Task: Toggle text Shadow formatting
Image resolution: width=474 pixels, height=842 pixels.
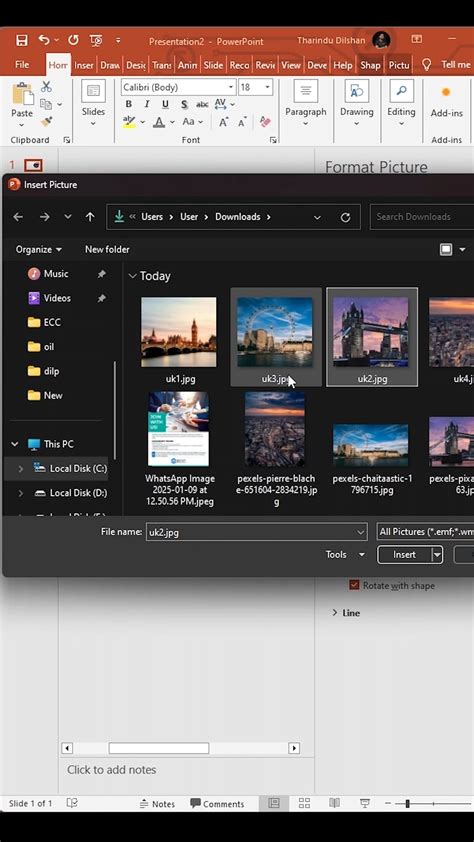Action: [184, 104]
